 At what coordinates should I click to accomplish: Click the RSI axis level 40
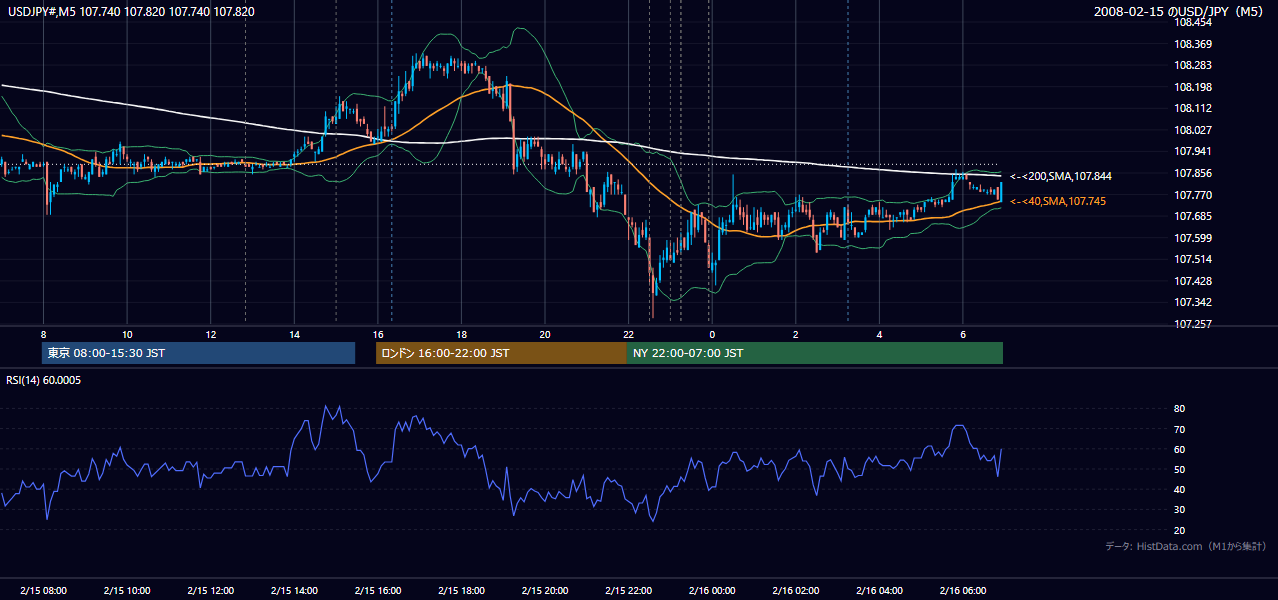[x=1180, y=489]
